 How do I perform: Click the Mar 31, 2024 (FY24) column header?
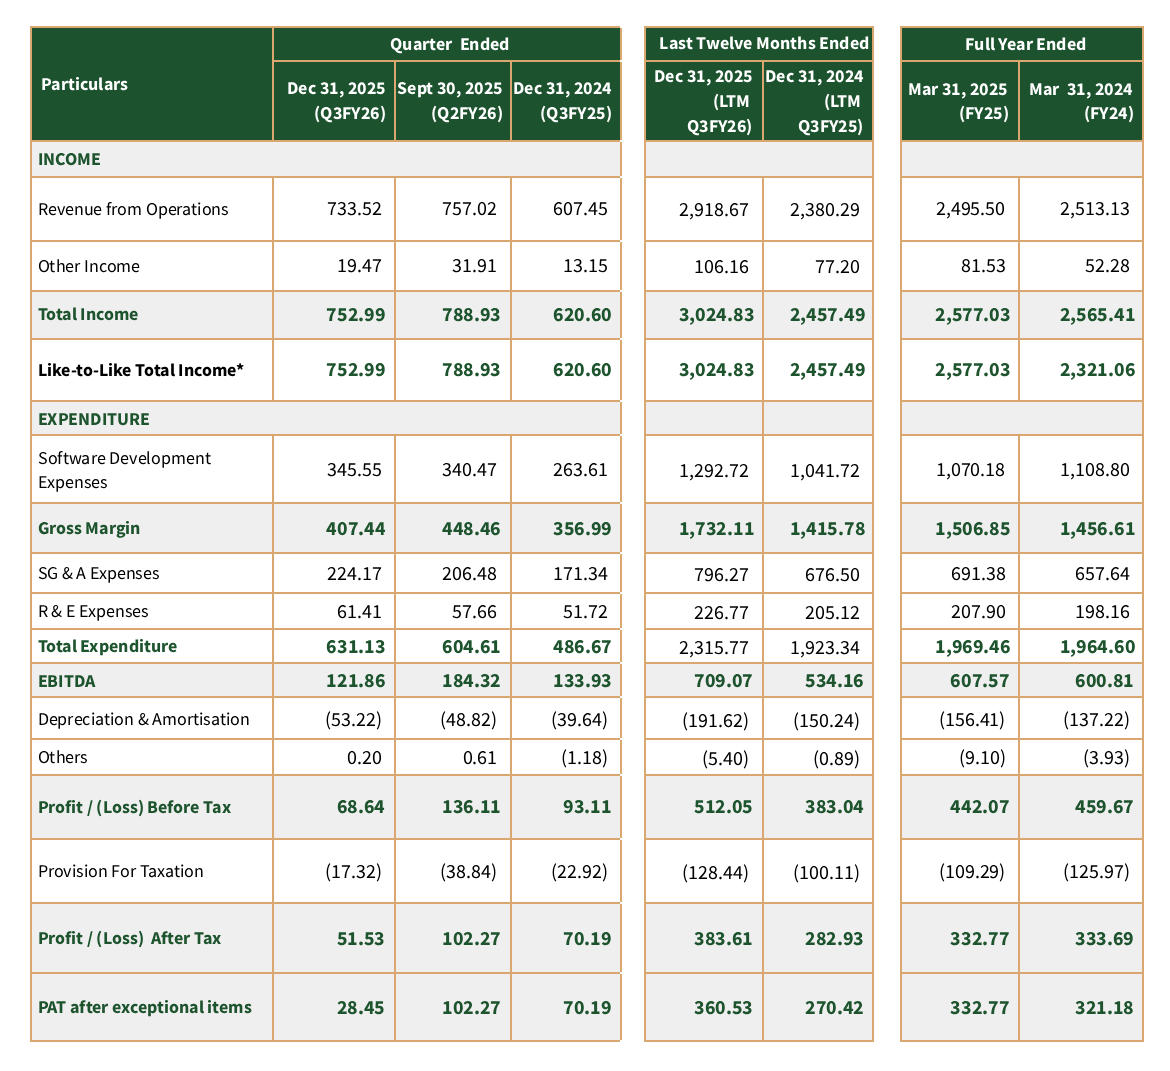[1080, 101]
